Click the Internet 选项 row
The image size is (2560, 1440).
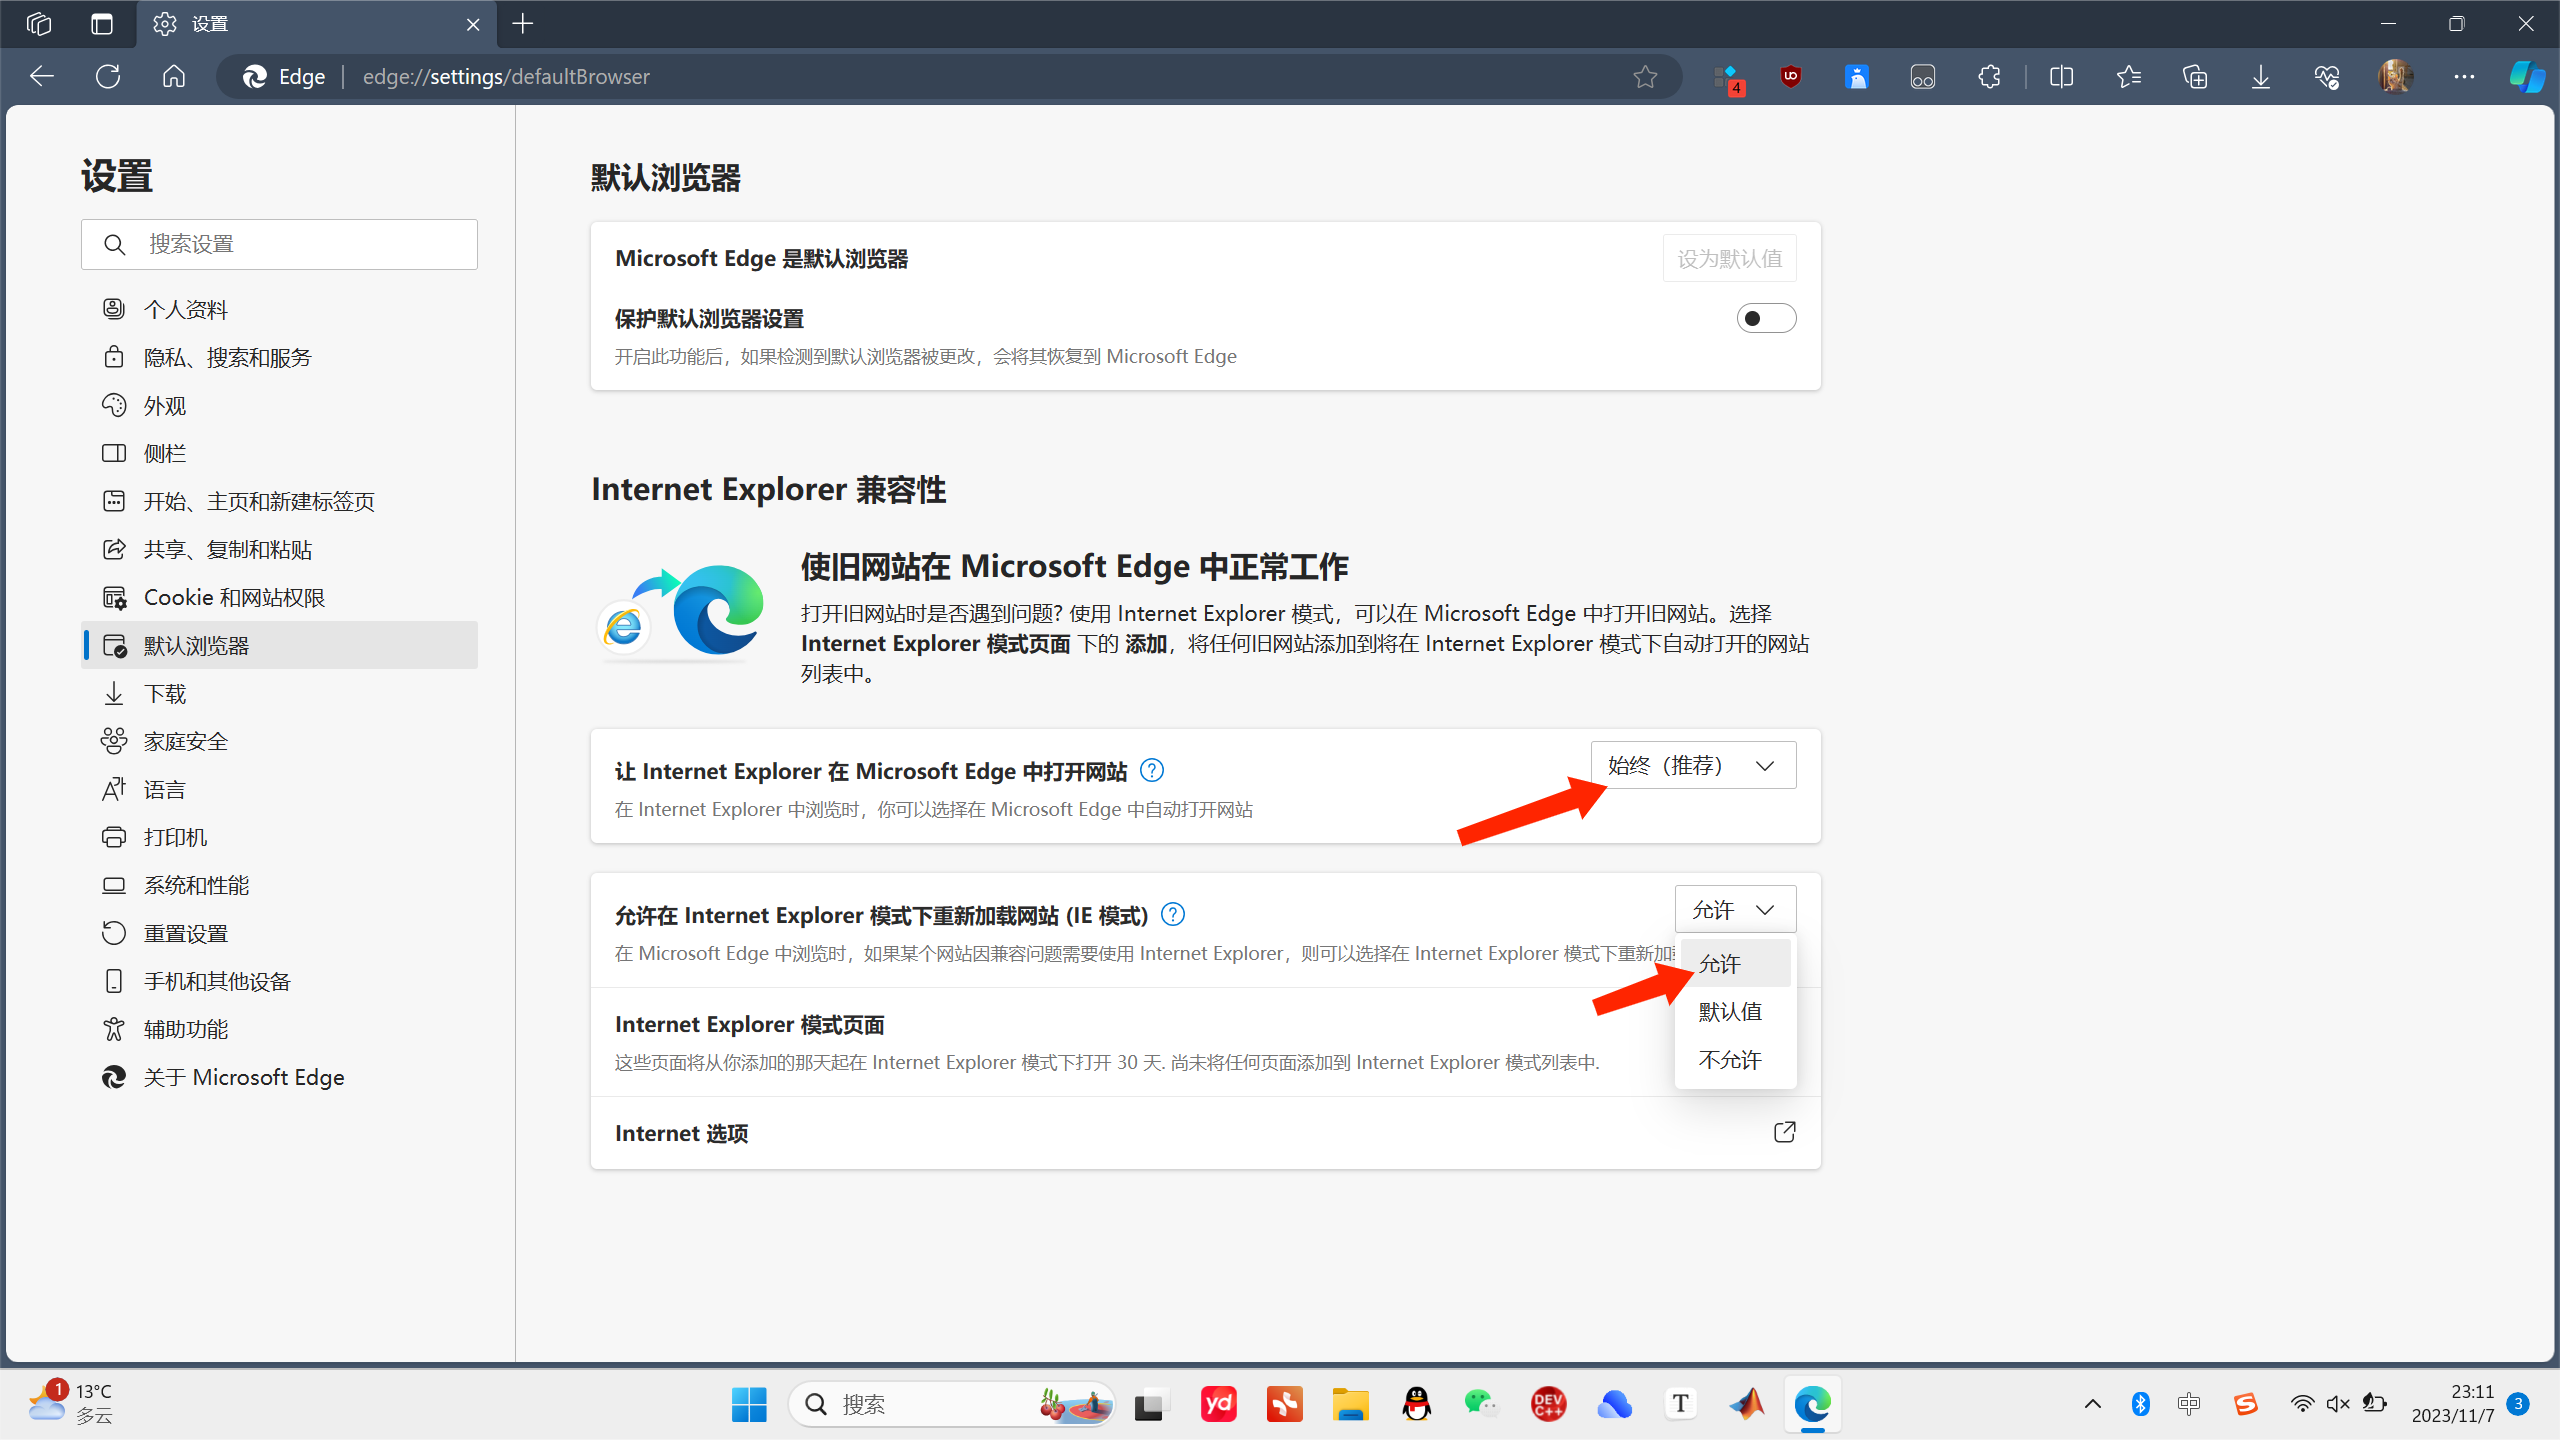(x=1205, y=1132)
